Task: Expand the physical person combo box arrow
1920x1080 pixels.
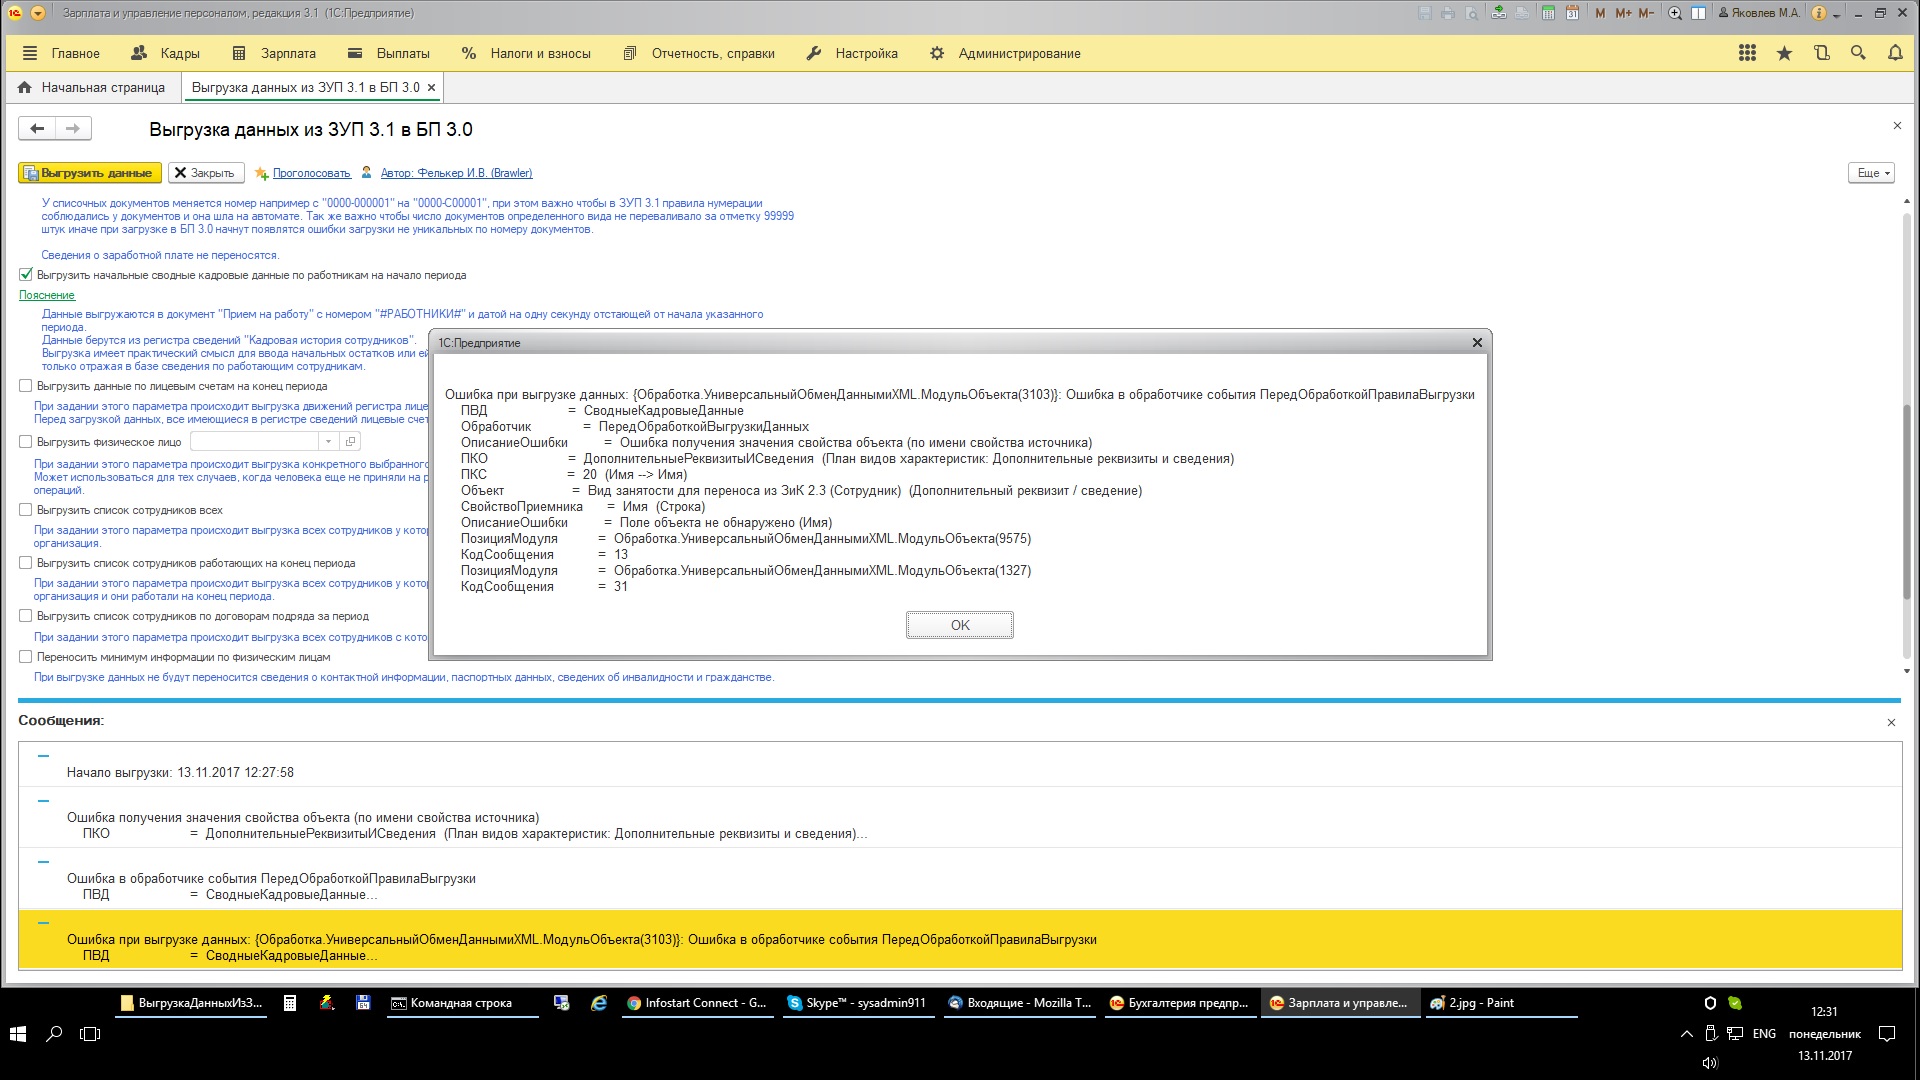Action: 328,441
